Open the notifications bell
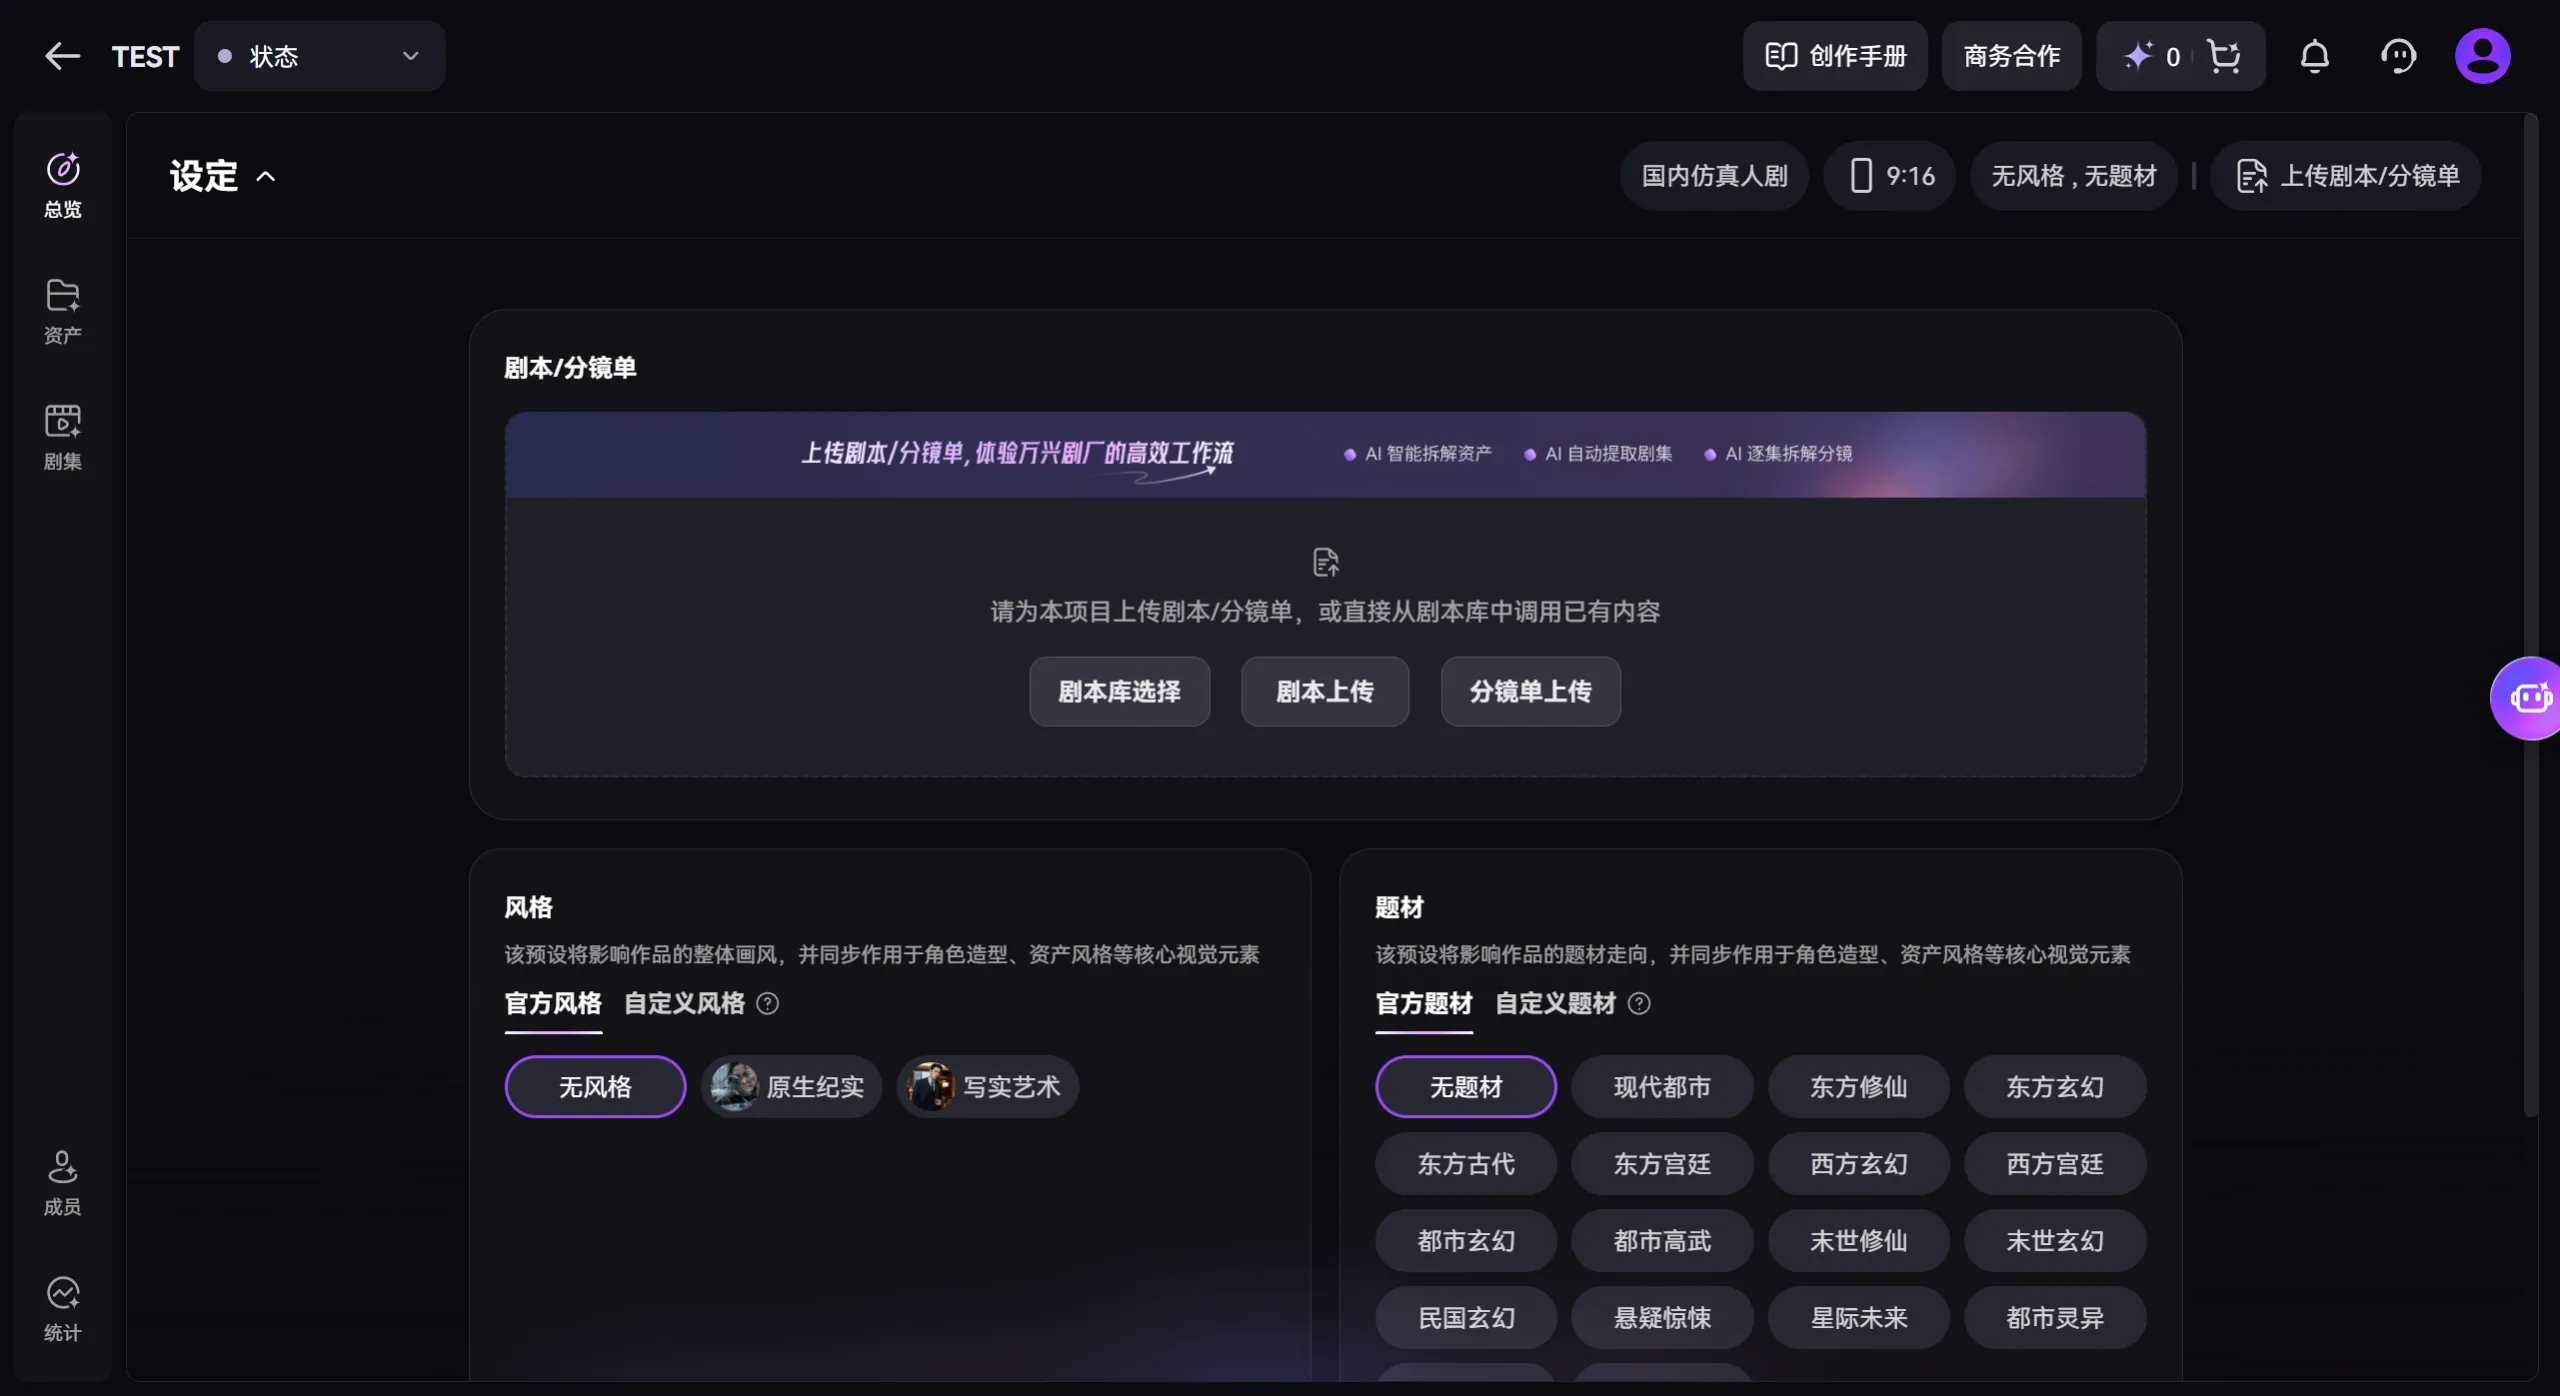Image resolution: width=2560 pixels, height=1396 pixels. click(2315, 56)
